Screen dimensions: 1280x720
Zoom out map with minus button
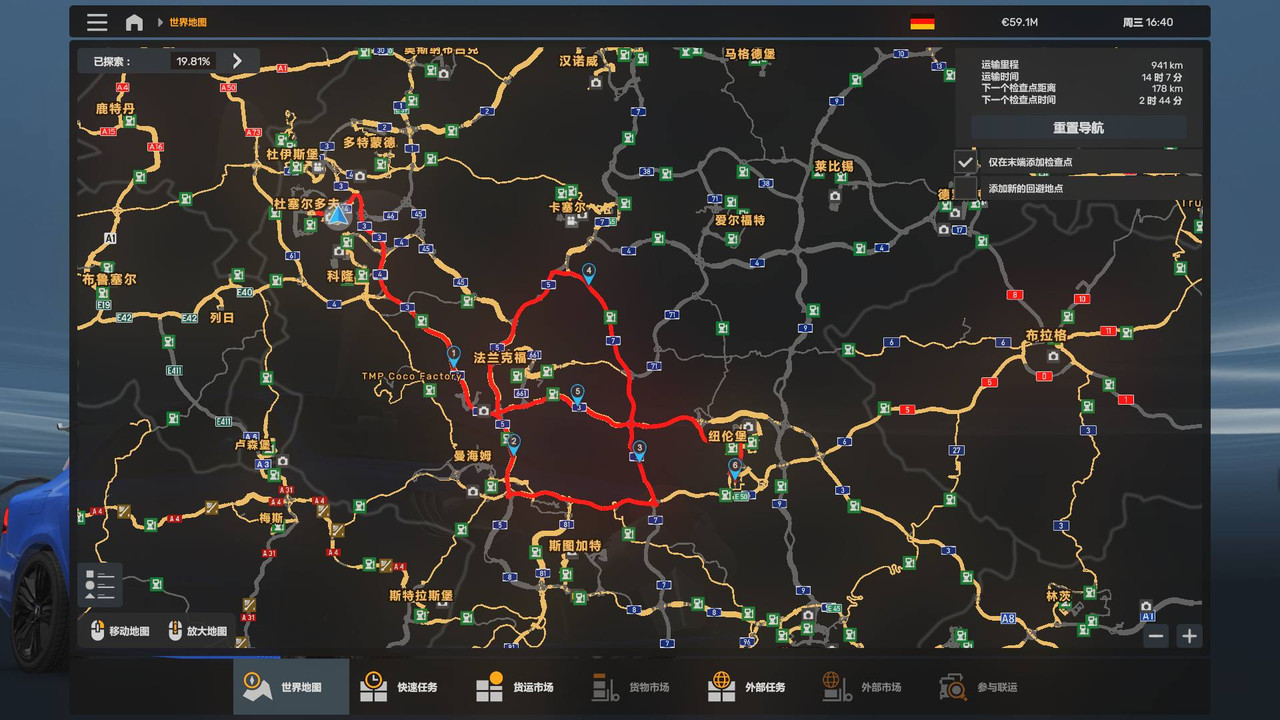(1156, 636)
